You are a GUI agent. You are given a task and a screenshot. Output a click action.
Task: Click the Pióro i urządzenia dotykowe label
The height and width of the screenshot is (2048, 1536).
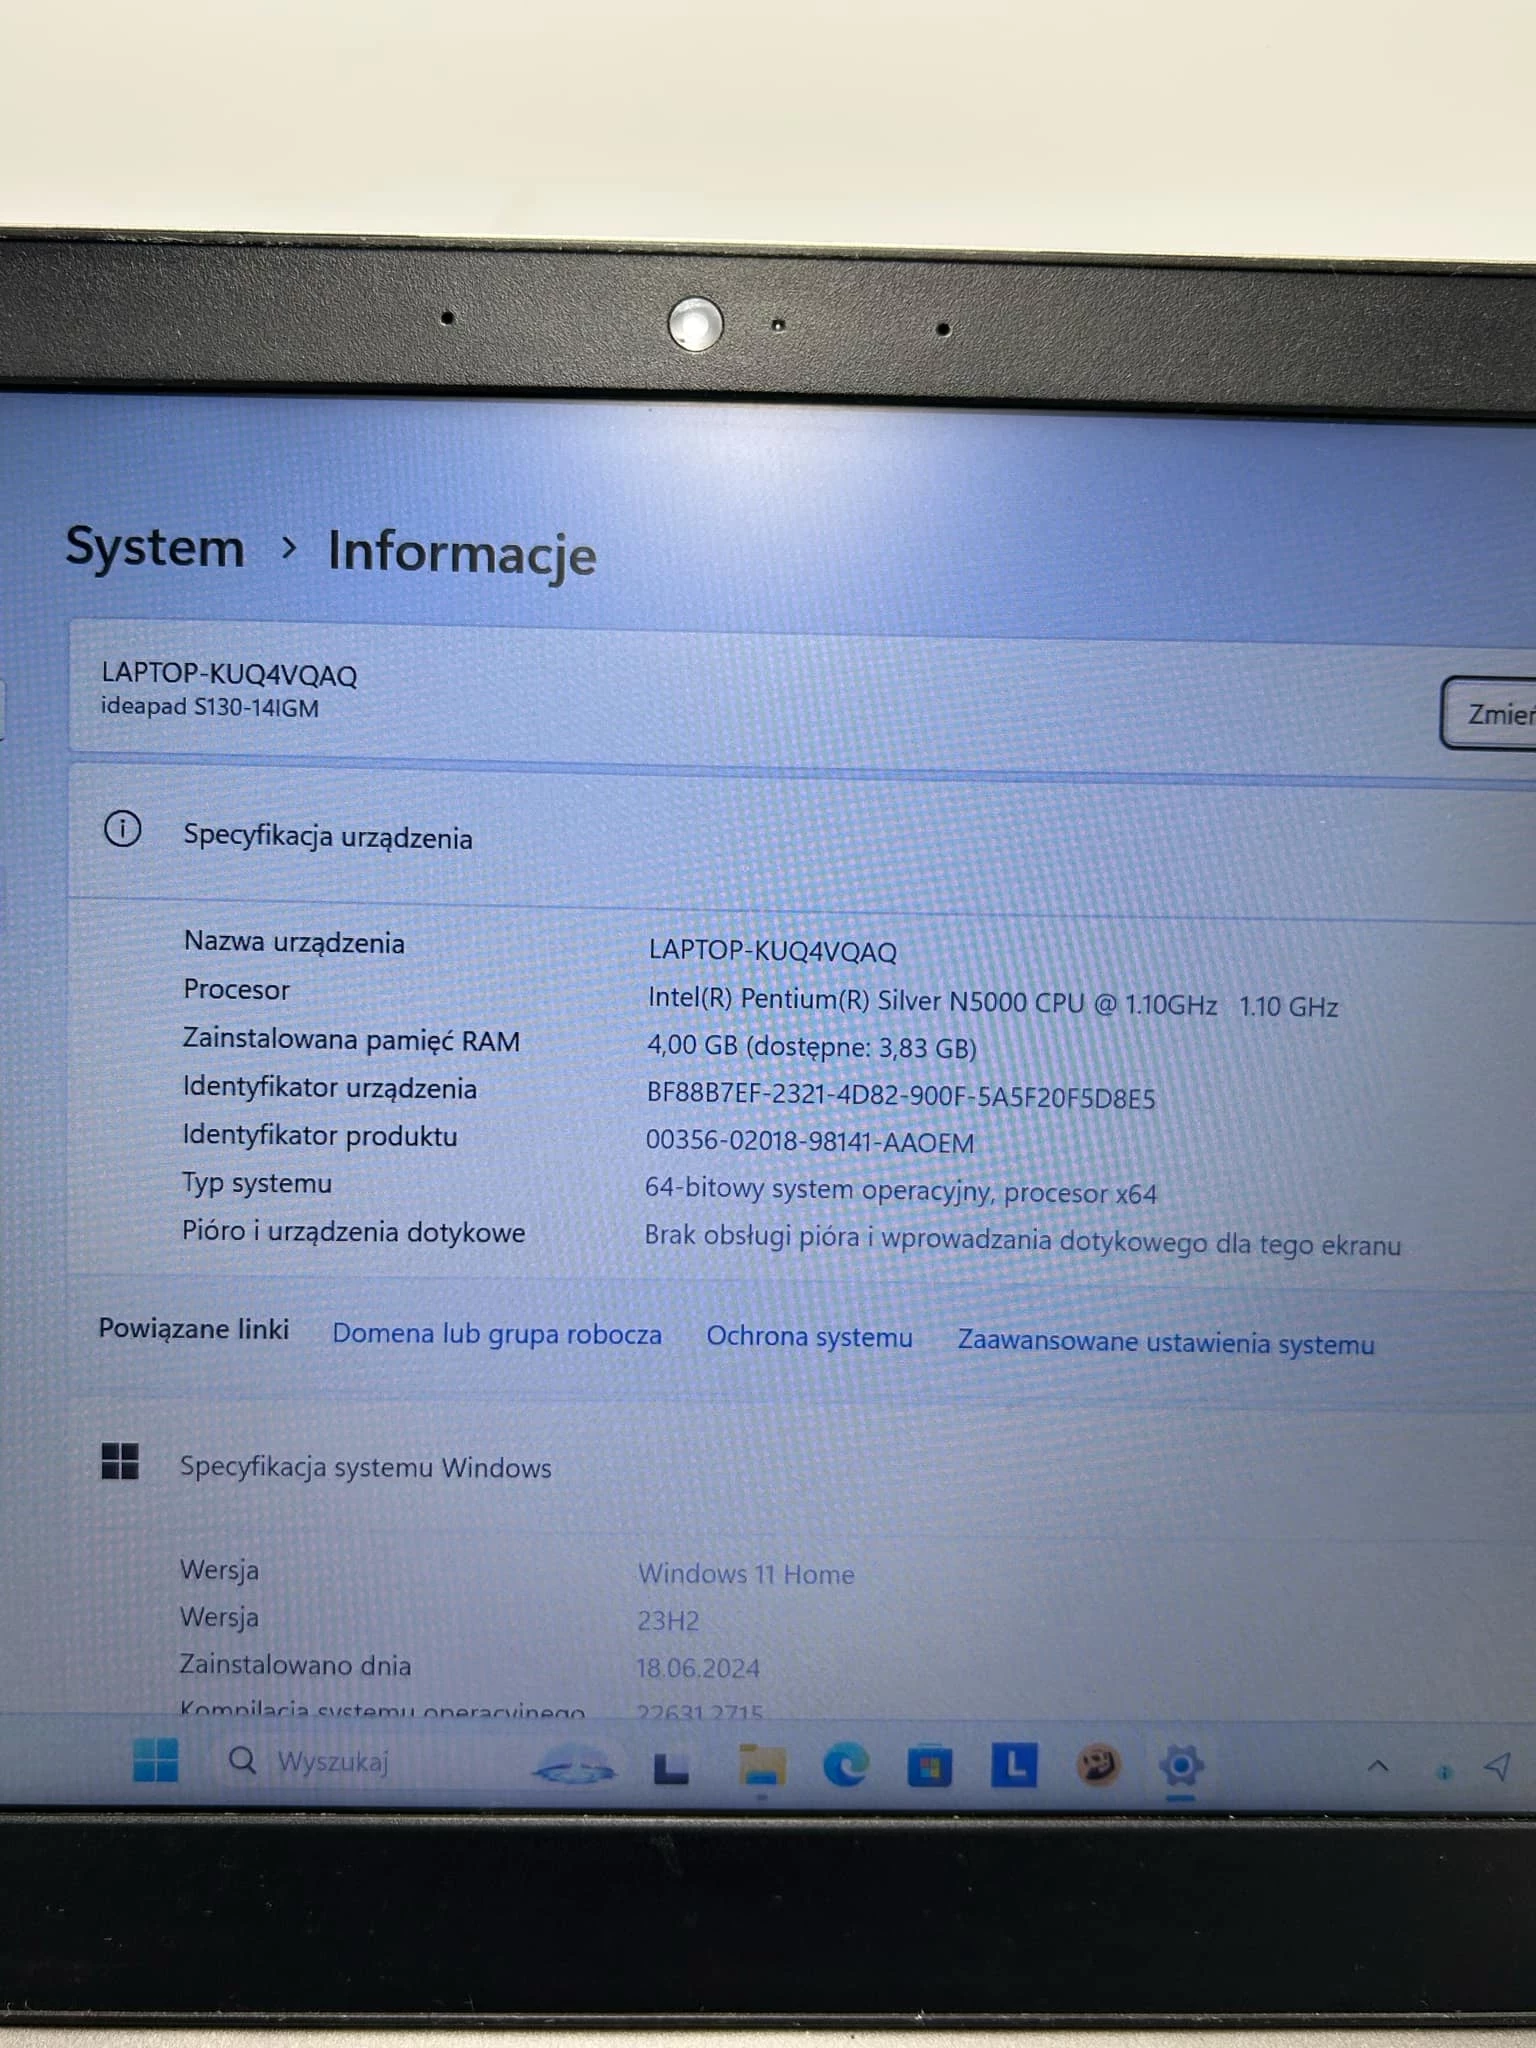(353, 1232)
